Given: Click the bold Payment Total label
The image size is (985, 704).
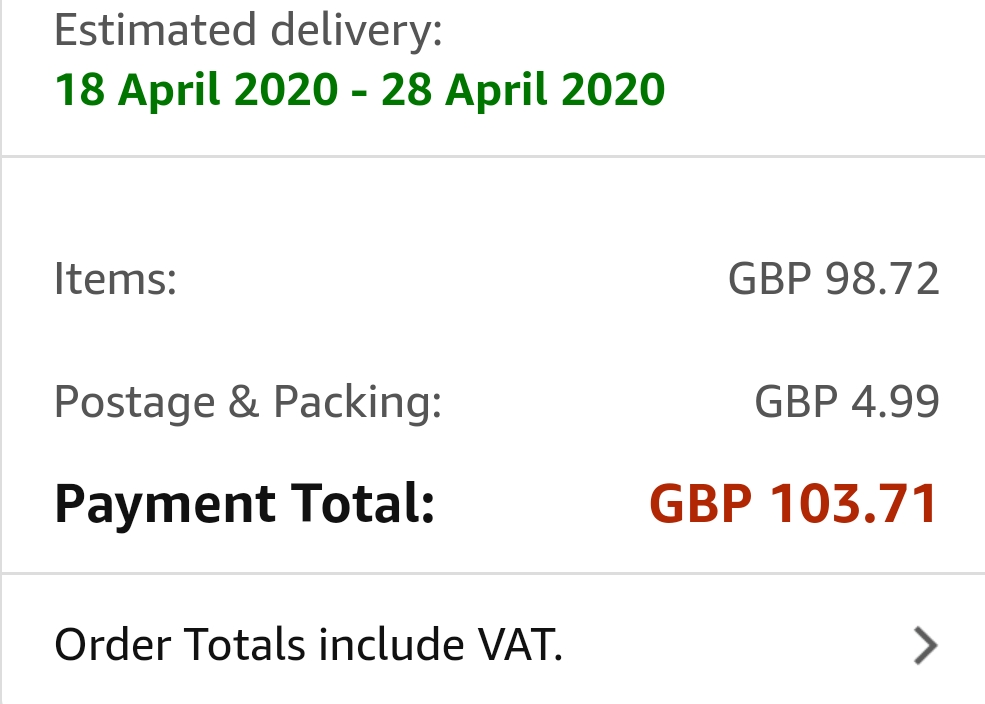Looking at the screenshot, I should [245, 504].
